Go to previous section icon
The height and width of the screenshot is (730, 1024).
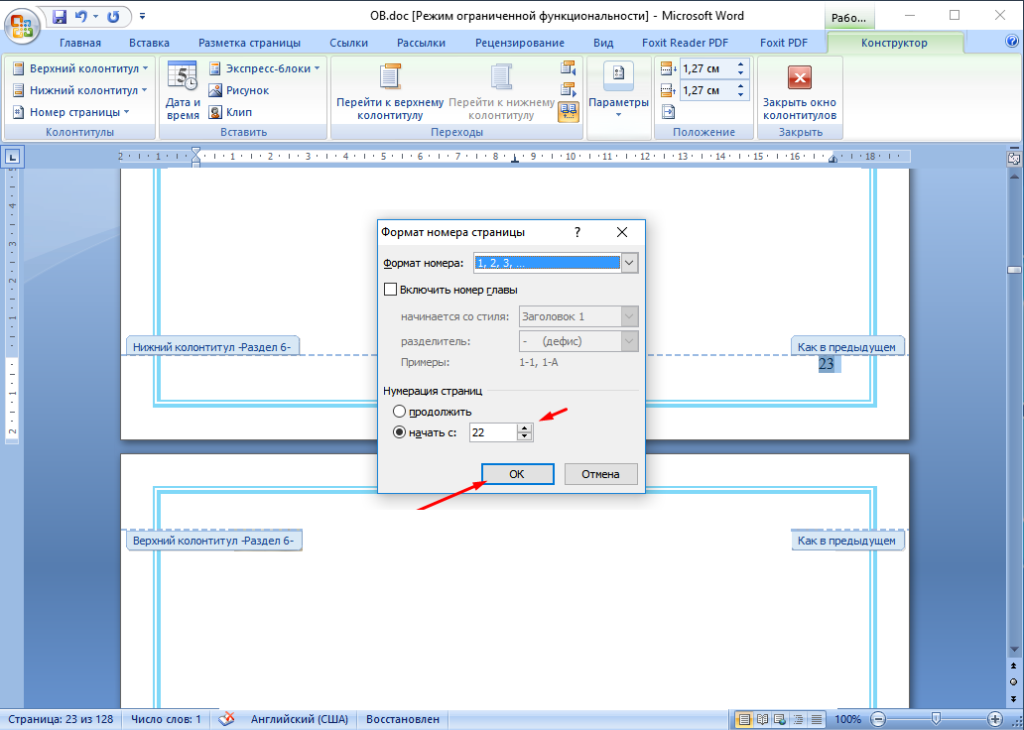pyautogui.click(x=568, y=68)
